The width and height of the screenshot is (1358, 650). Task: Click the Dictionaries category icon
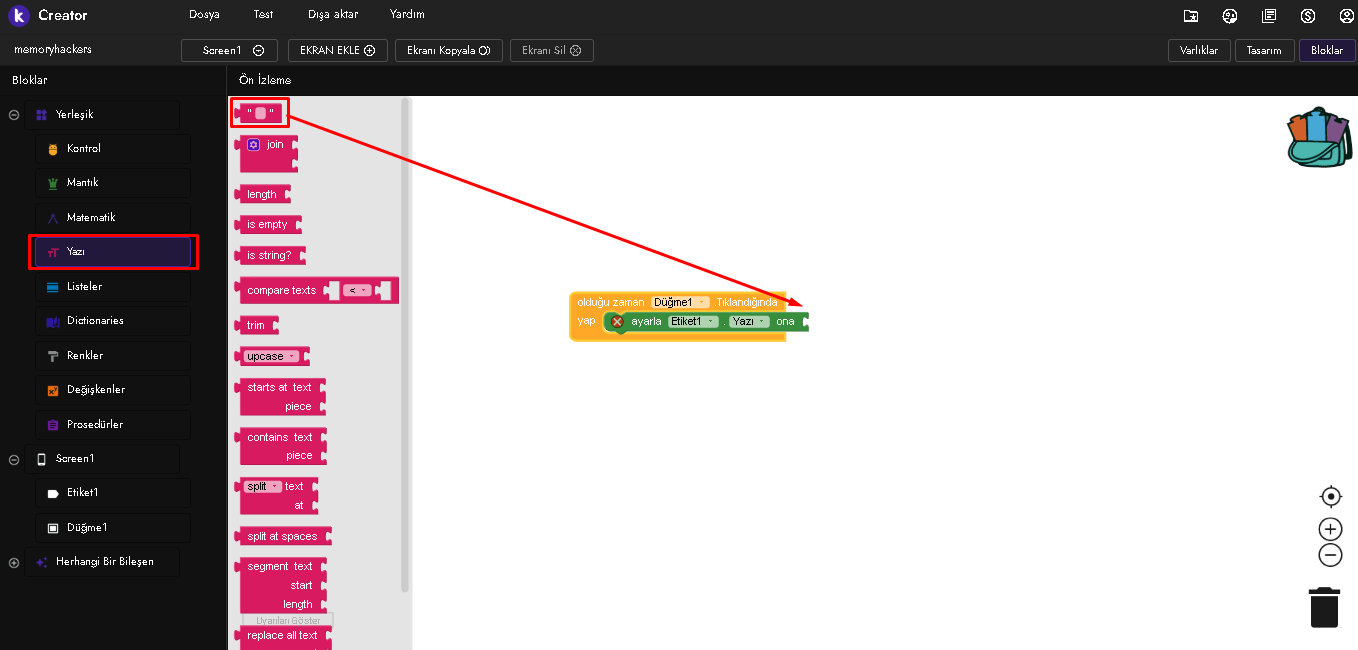click(53, 321)
